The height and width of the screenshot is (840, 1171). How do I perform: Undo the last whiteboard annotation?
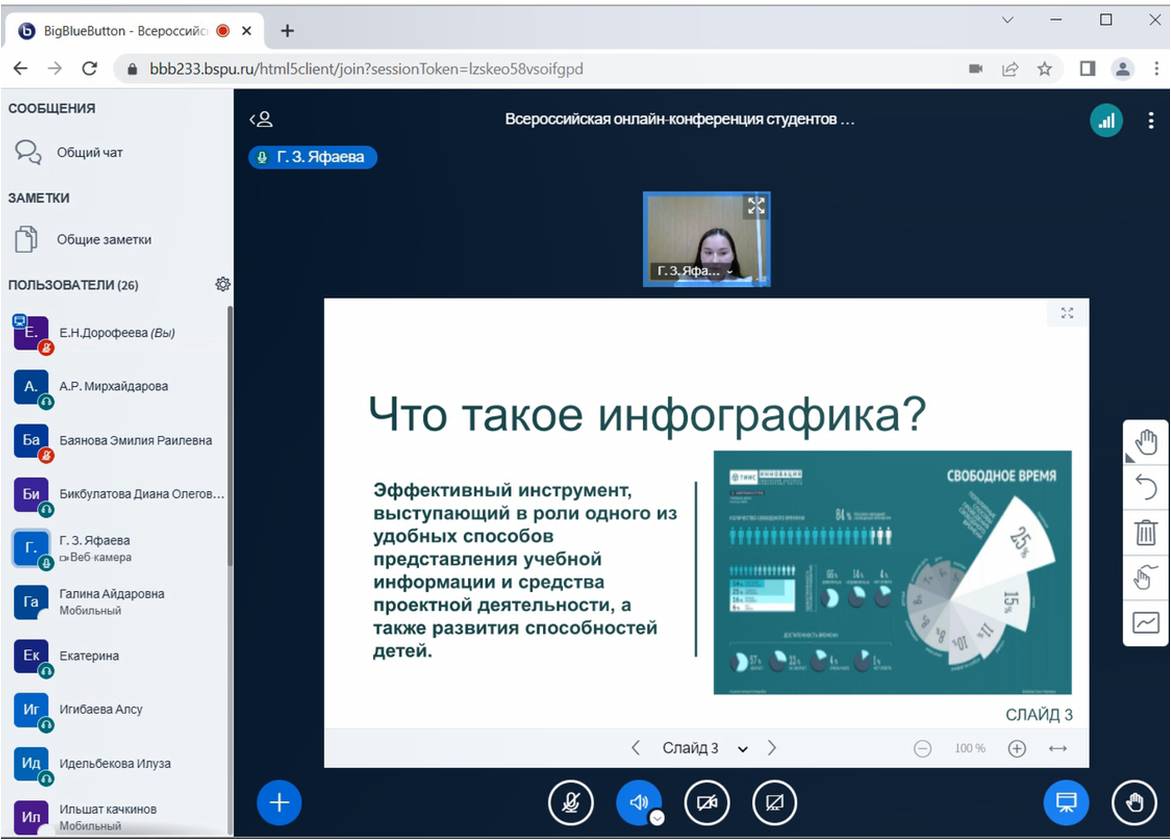click(x=1146, y=487)
